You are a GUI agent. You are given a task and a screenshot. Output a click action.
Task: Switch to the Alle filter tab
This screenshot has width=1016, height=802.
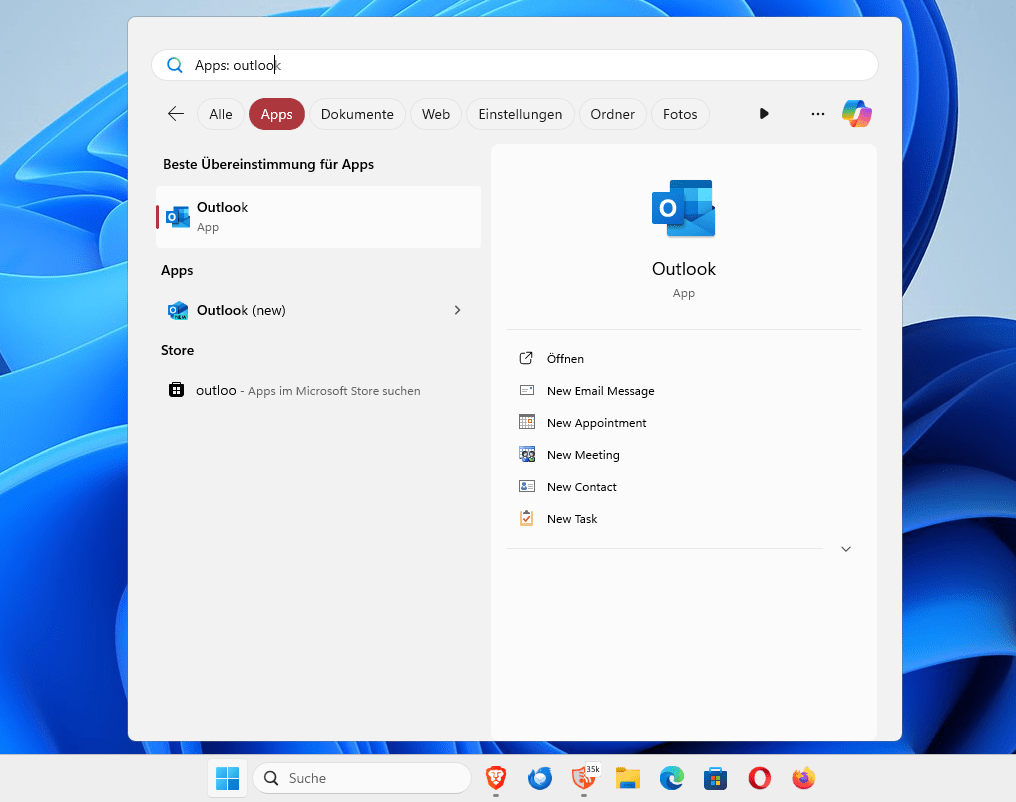point(221,114)
